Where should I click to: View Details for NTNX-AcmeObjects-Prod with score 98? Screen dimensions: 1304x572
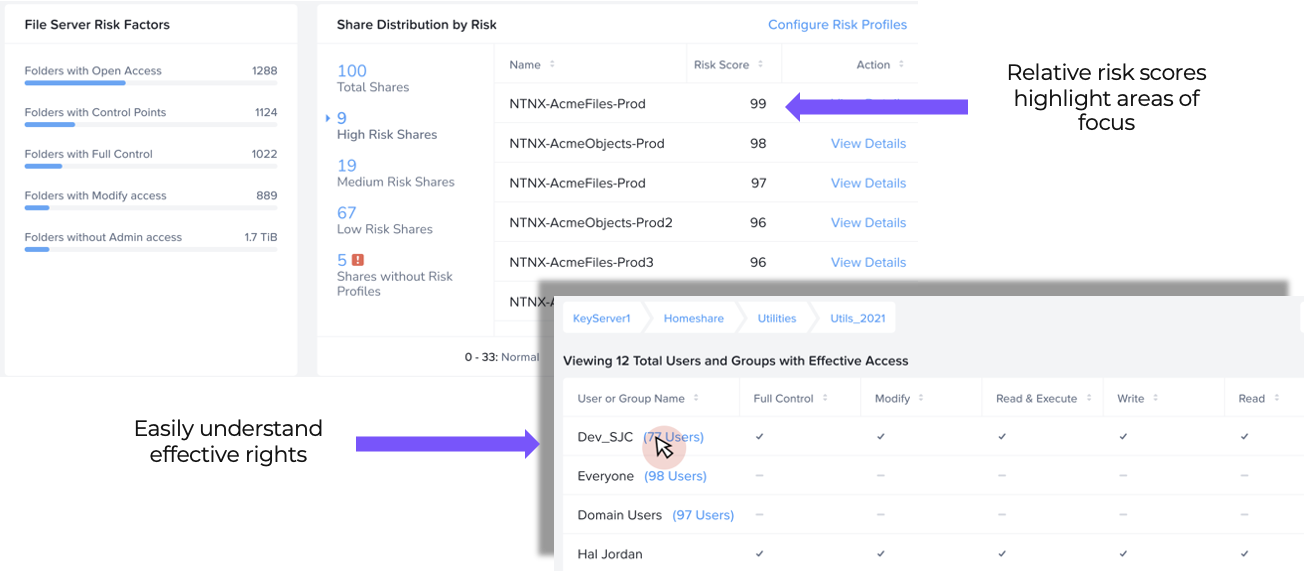pos(868,143)
